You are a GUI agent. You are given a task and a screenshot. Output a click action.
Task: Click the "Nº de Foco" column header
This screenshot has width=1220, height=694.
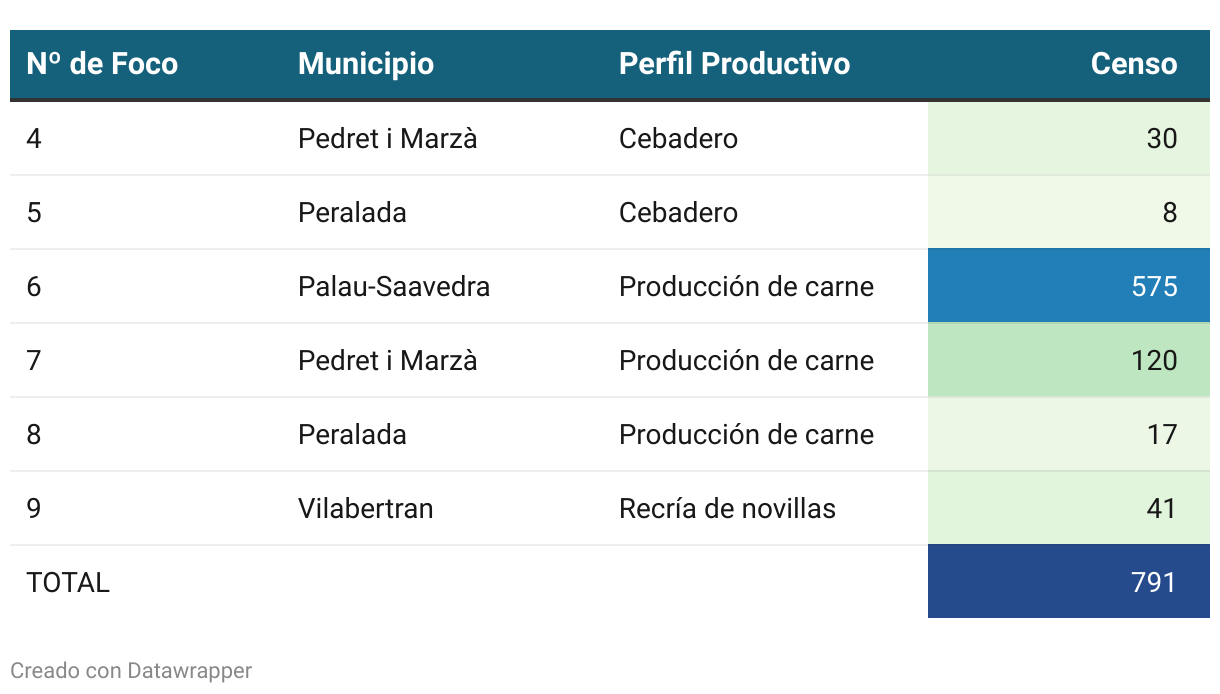point(102,64)
